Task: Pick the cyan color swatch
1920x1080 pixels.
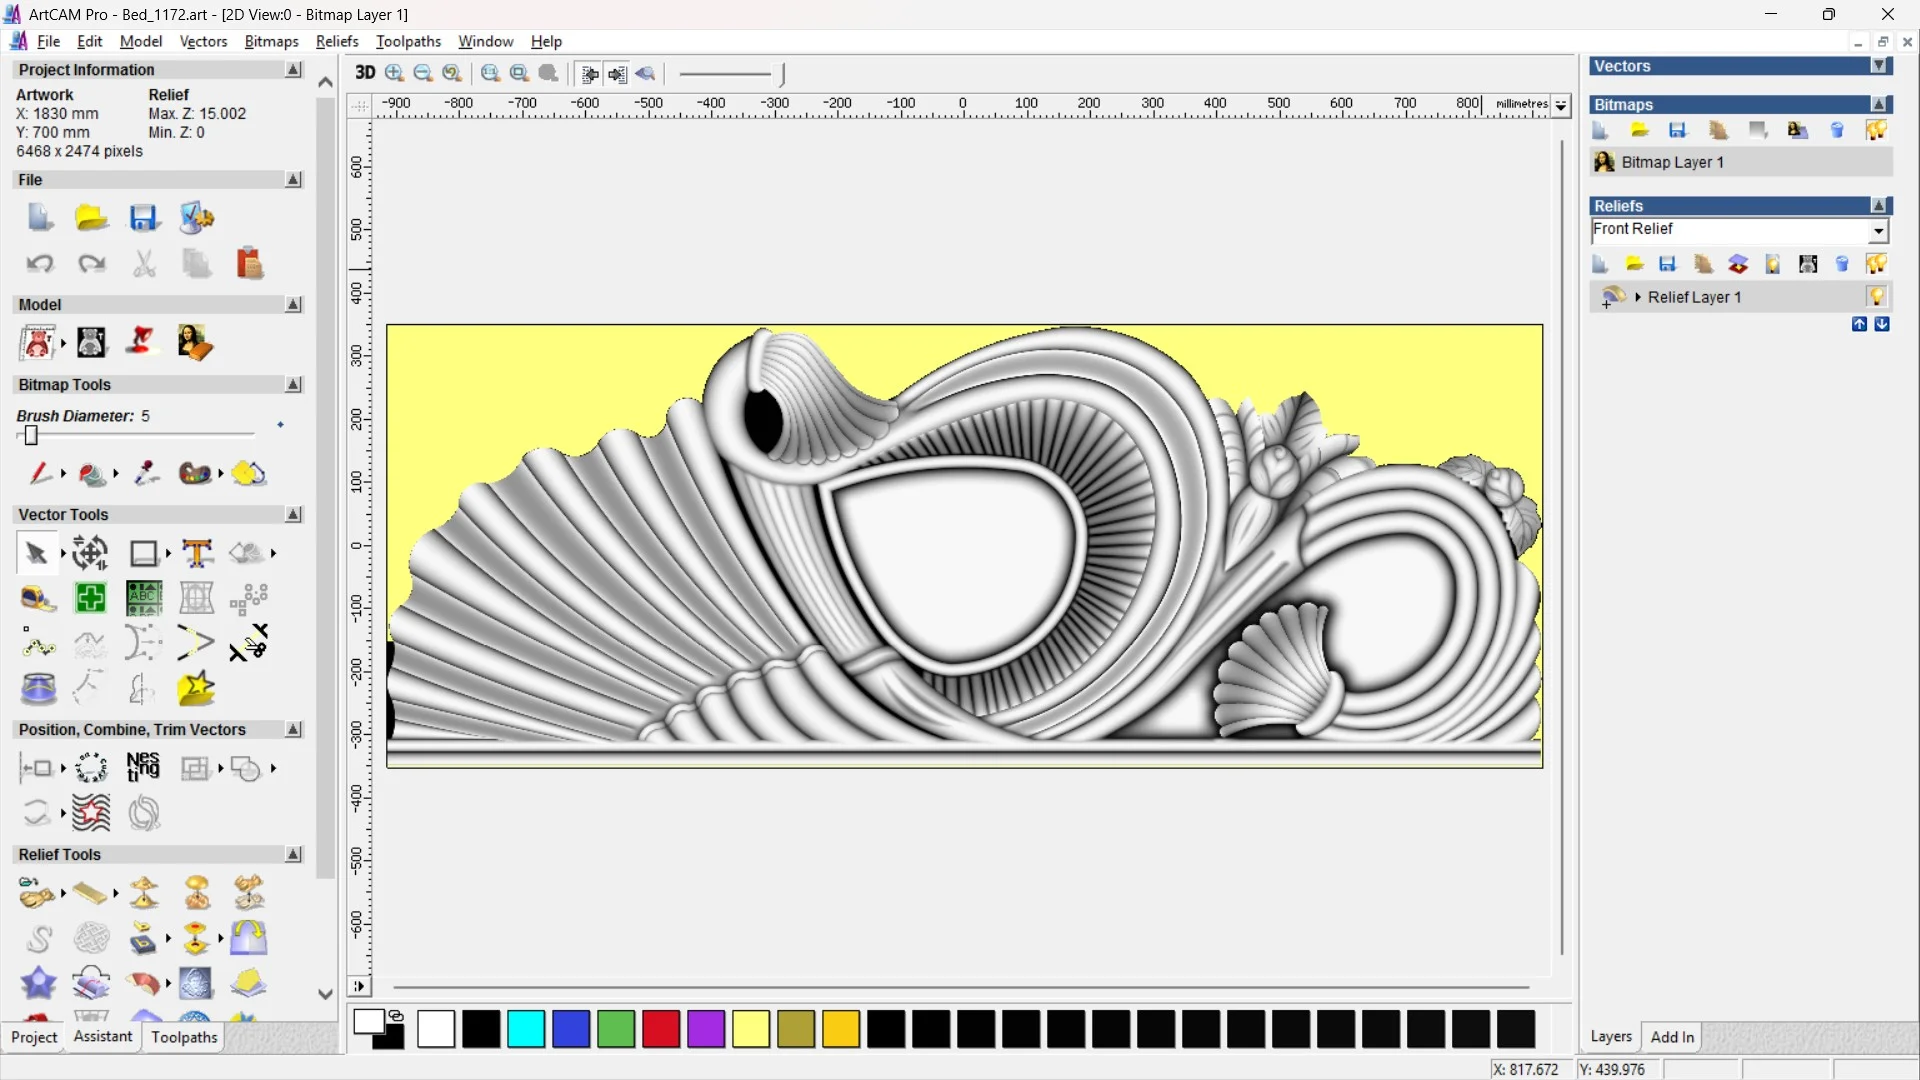Action: click(526, 1029)
